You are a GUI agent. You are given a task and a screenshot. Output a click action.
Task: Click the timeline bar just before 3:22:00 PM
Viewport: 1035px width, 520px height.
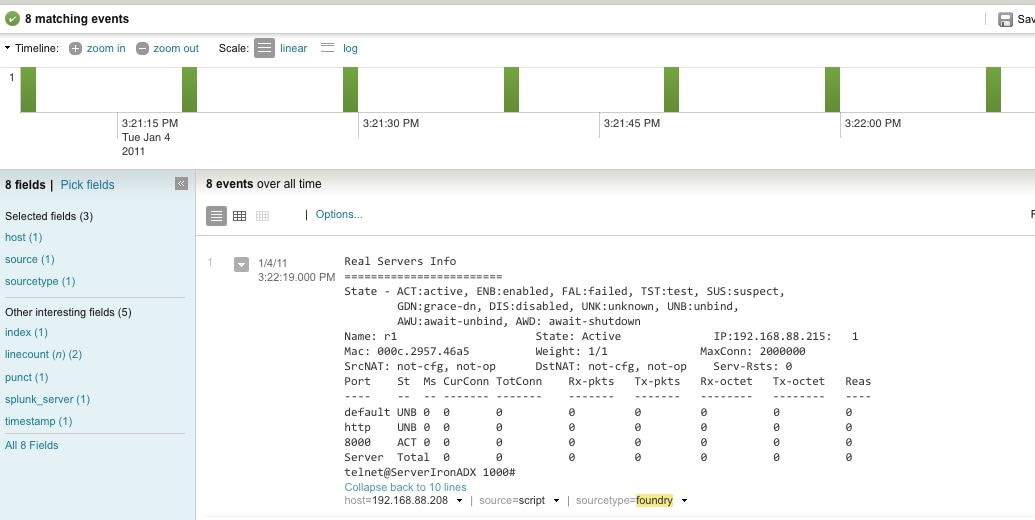[832, 89]
